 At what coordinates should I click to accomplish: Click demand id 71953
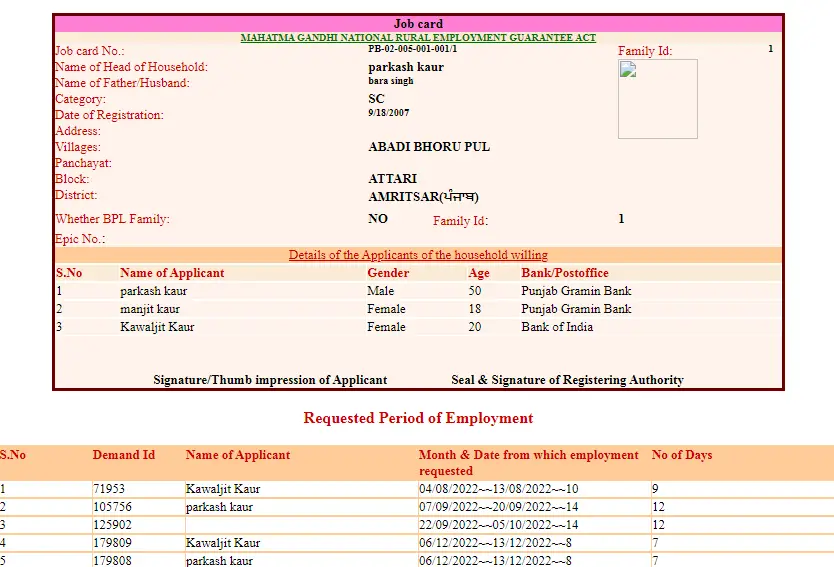pyautogui.click(x=109, y=489)
